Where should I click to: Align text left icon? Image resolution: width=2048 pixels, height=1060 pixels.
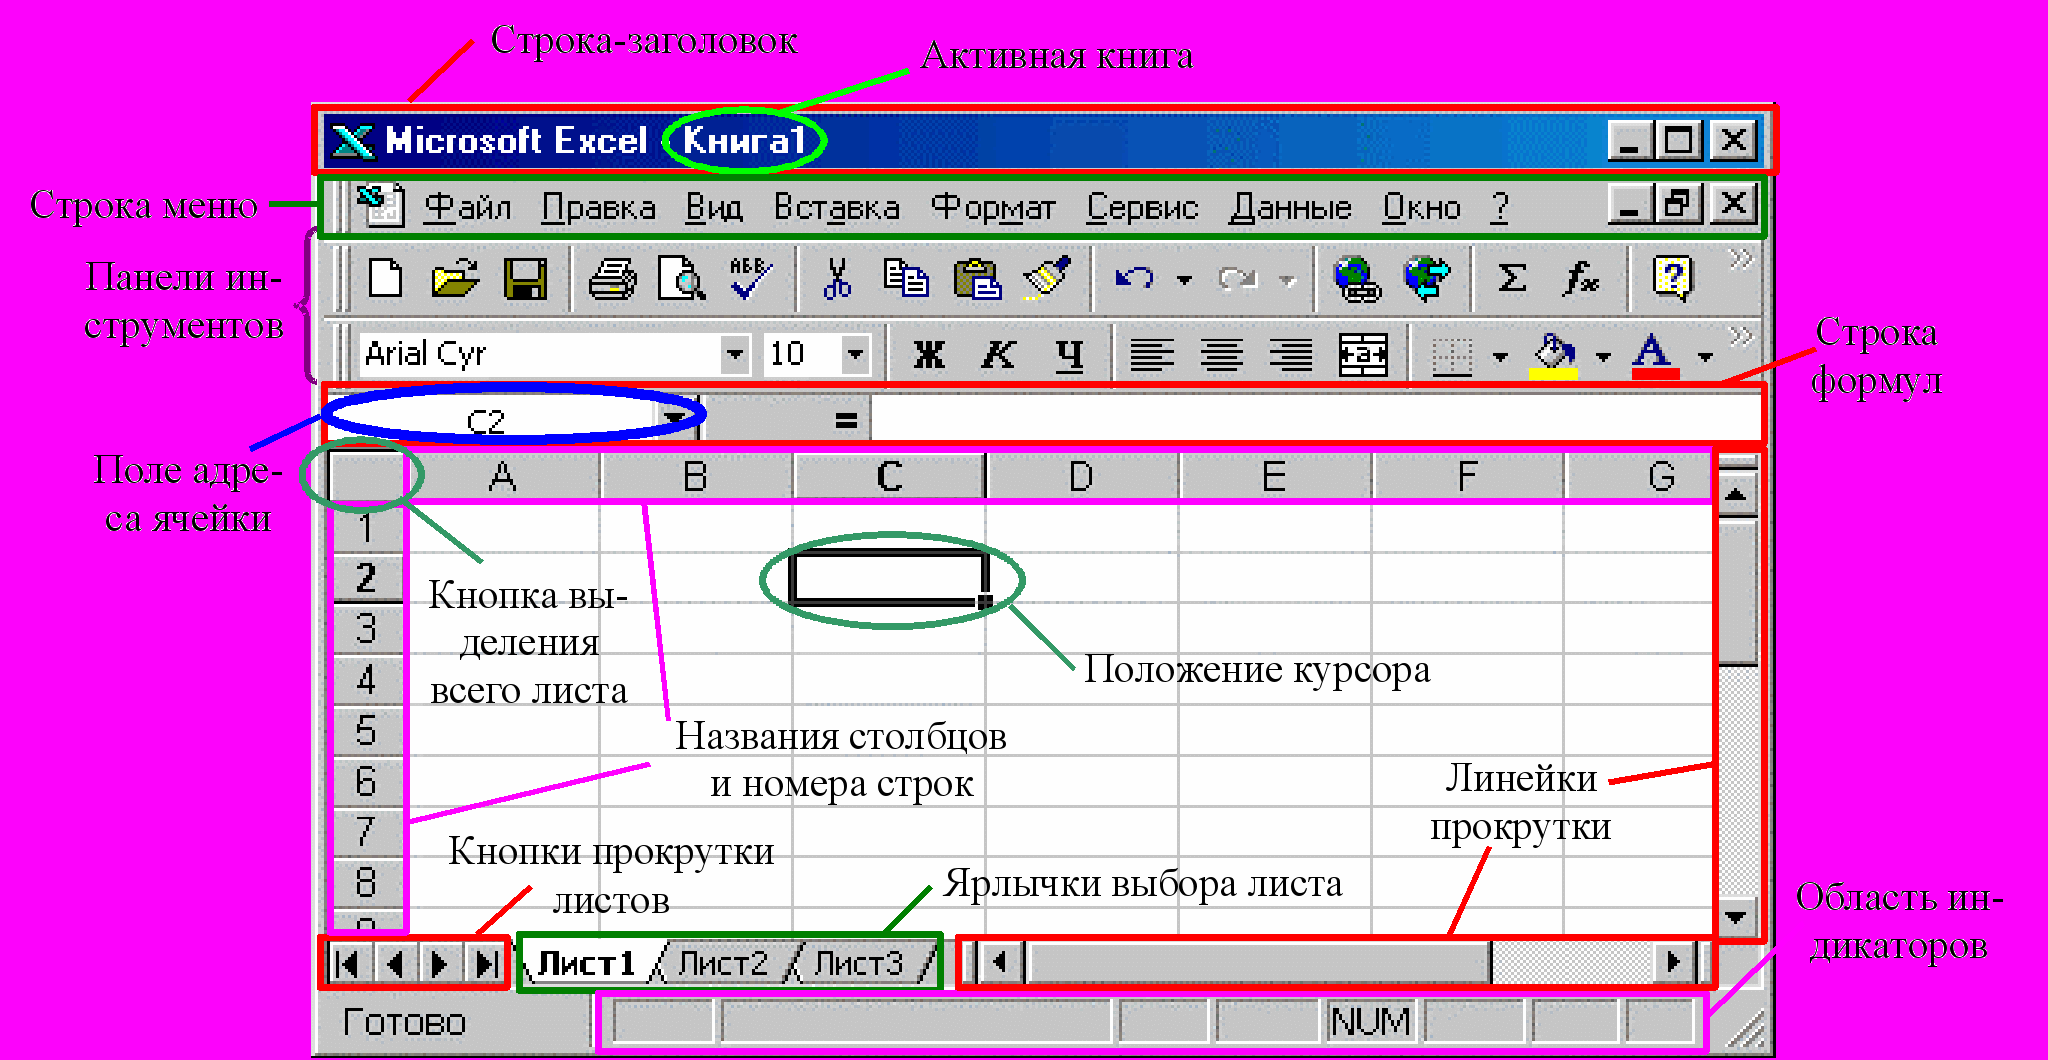tap(1152, 354)
